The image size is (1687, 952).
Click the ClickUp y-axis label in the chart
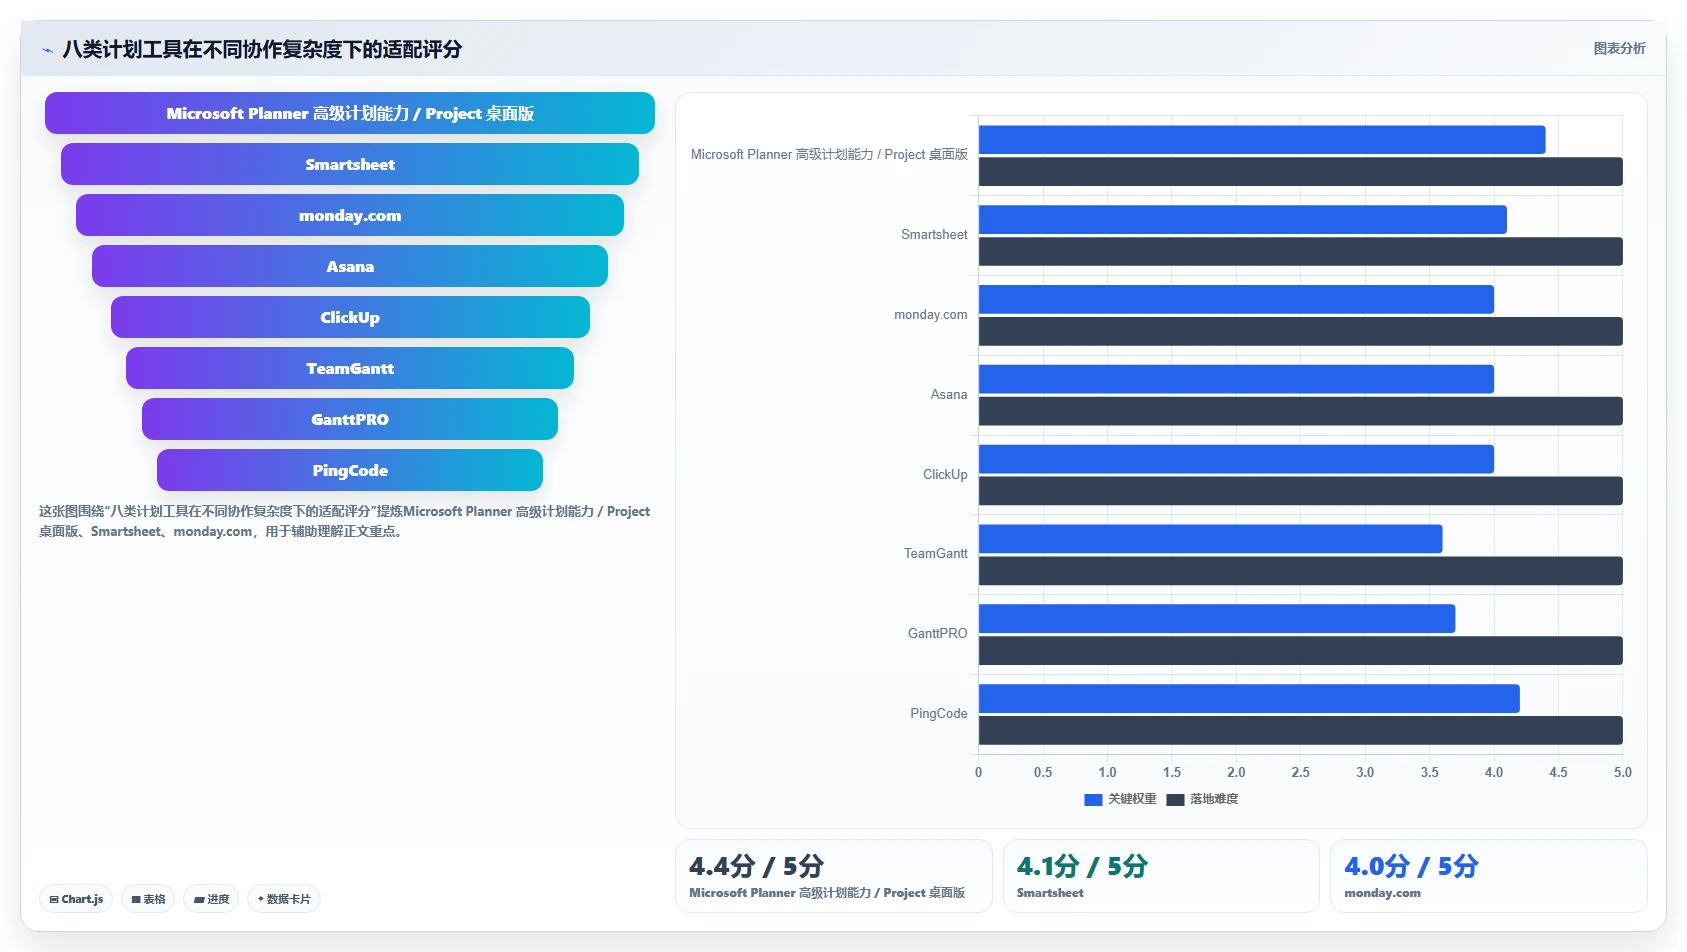click(x=945, y=475)
